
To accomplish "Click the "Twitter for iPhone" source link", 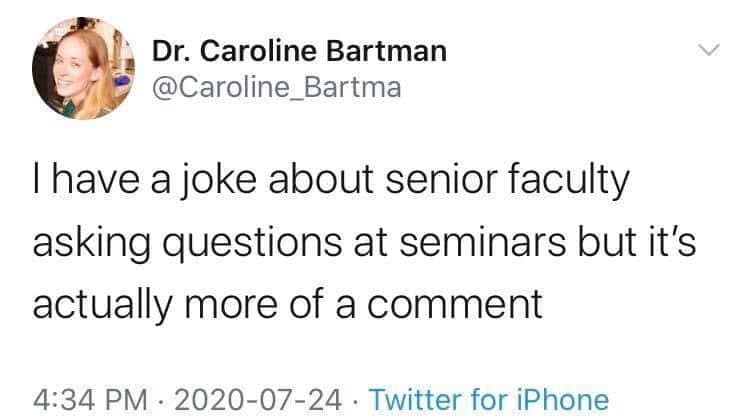I will (489, 399).
